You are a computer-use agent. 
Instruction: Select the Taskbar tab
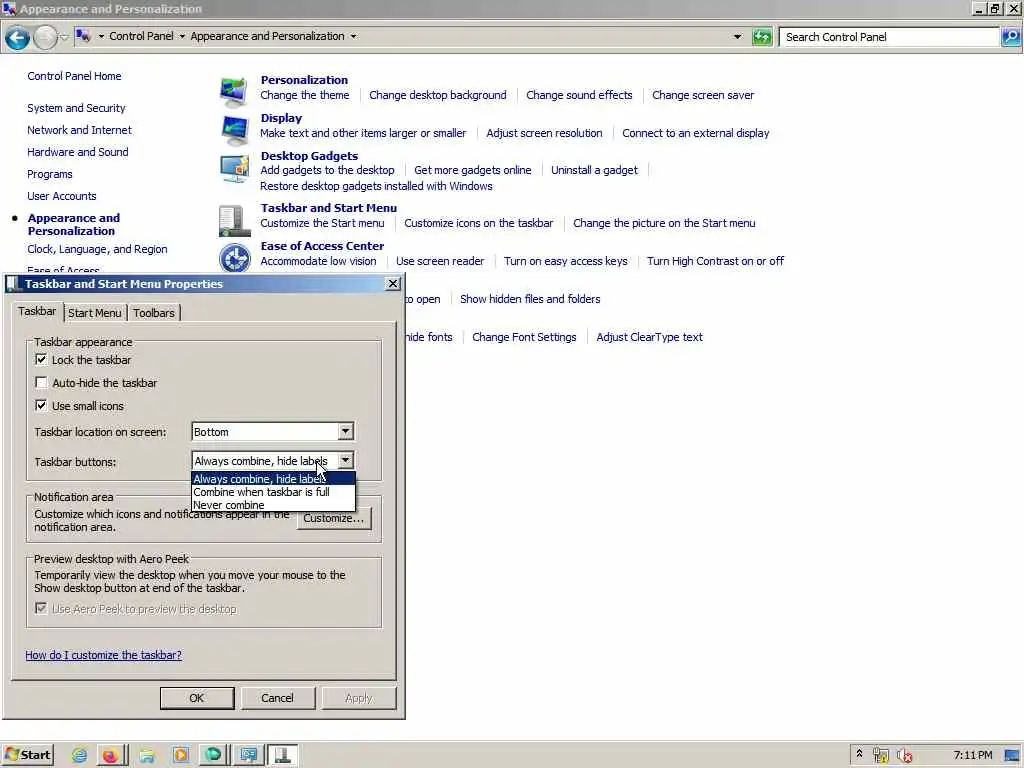click(x=37, y=312)
